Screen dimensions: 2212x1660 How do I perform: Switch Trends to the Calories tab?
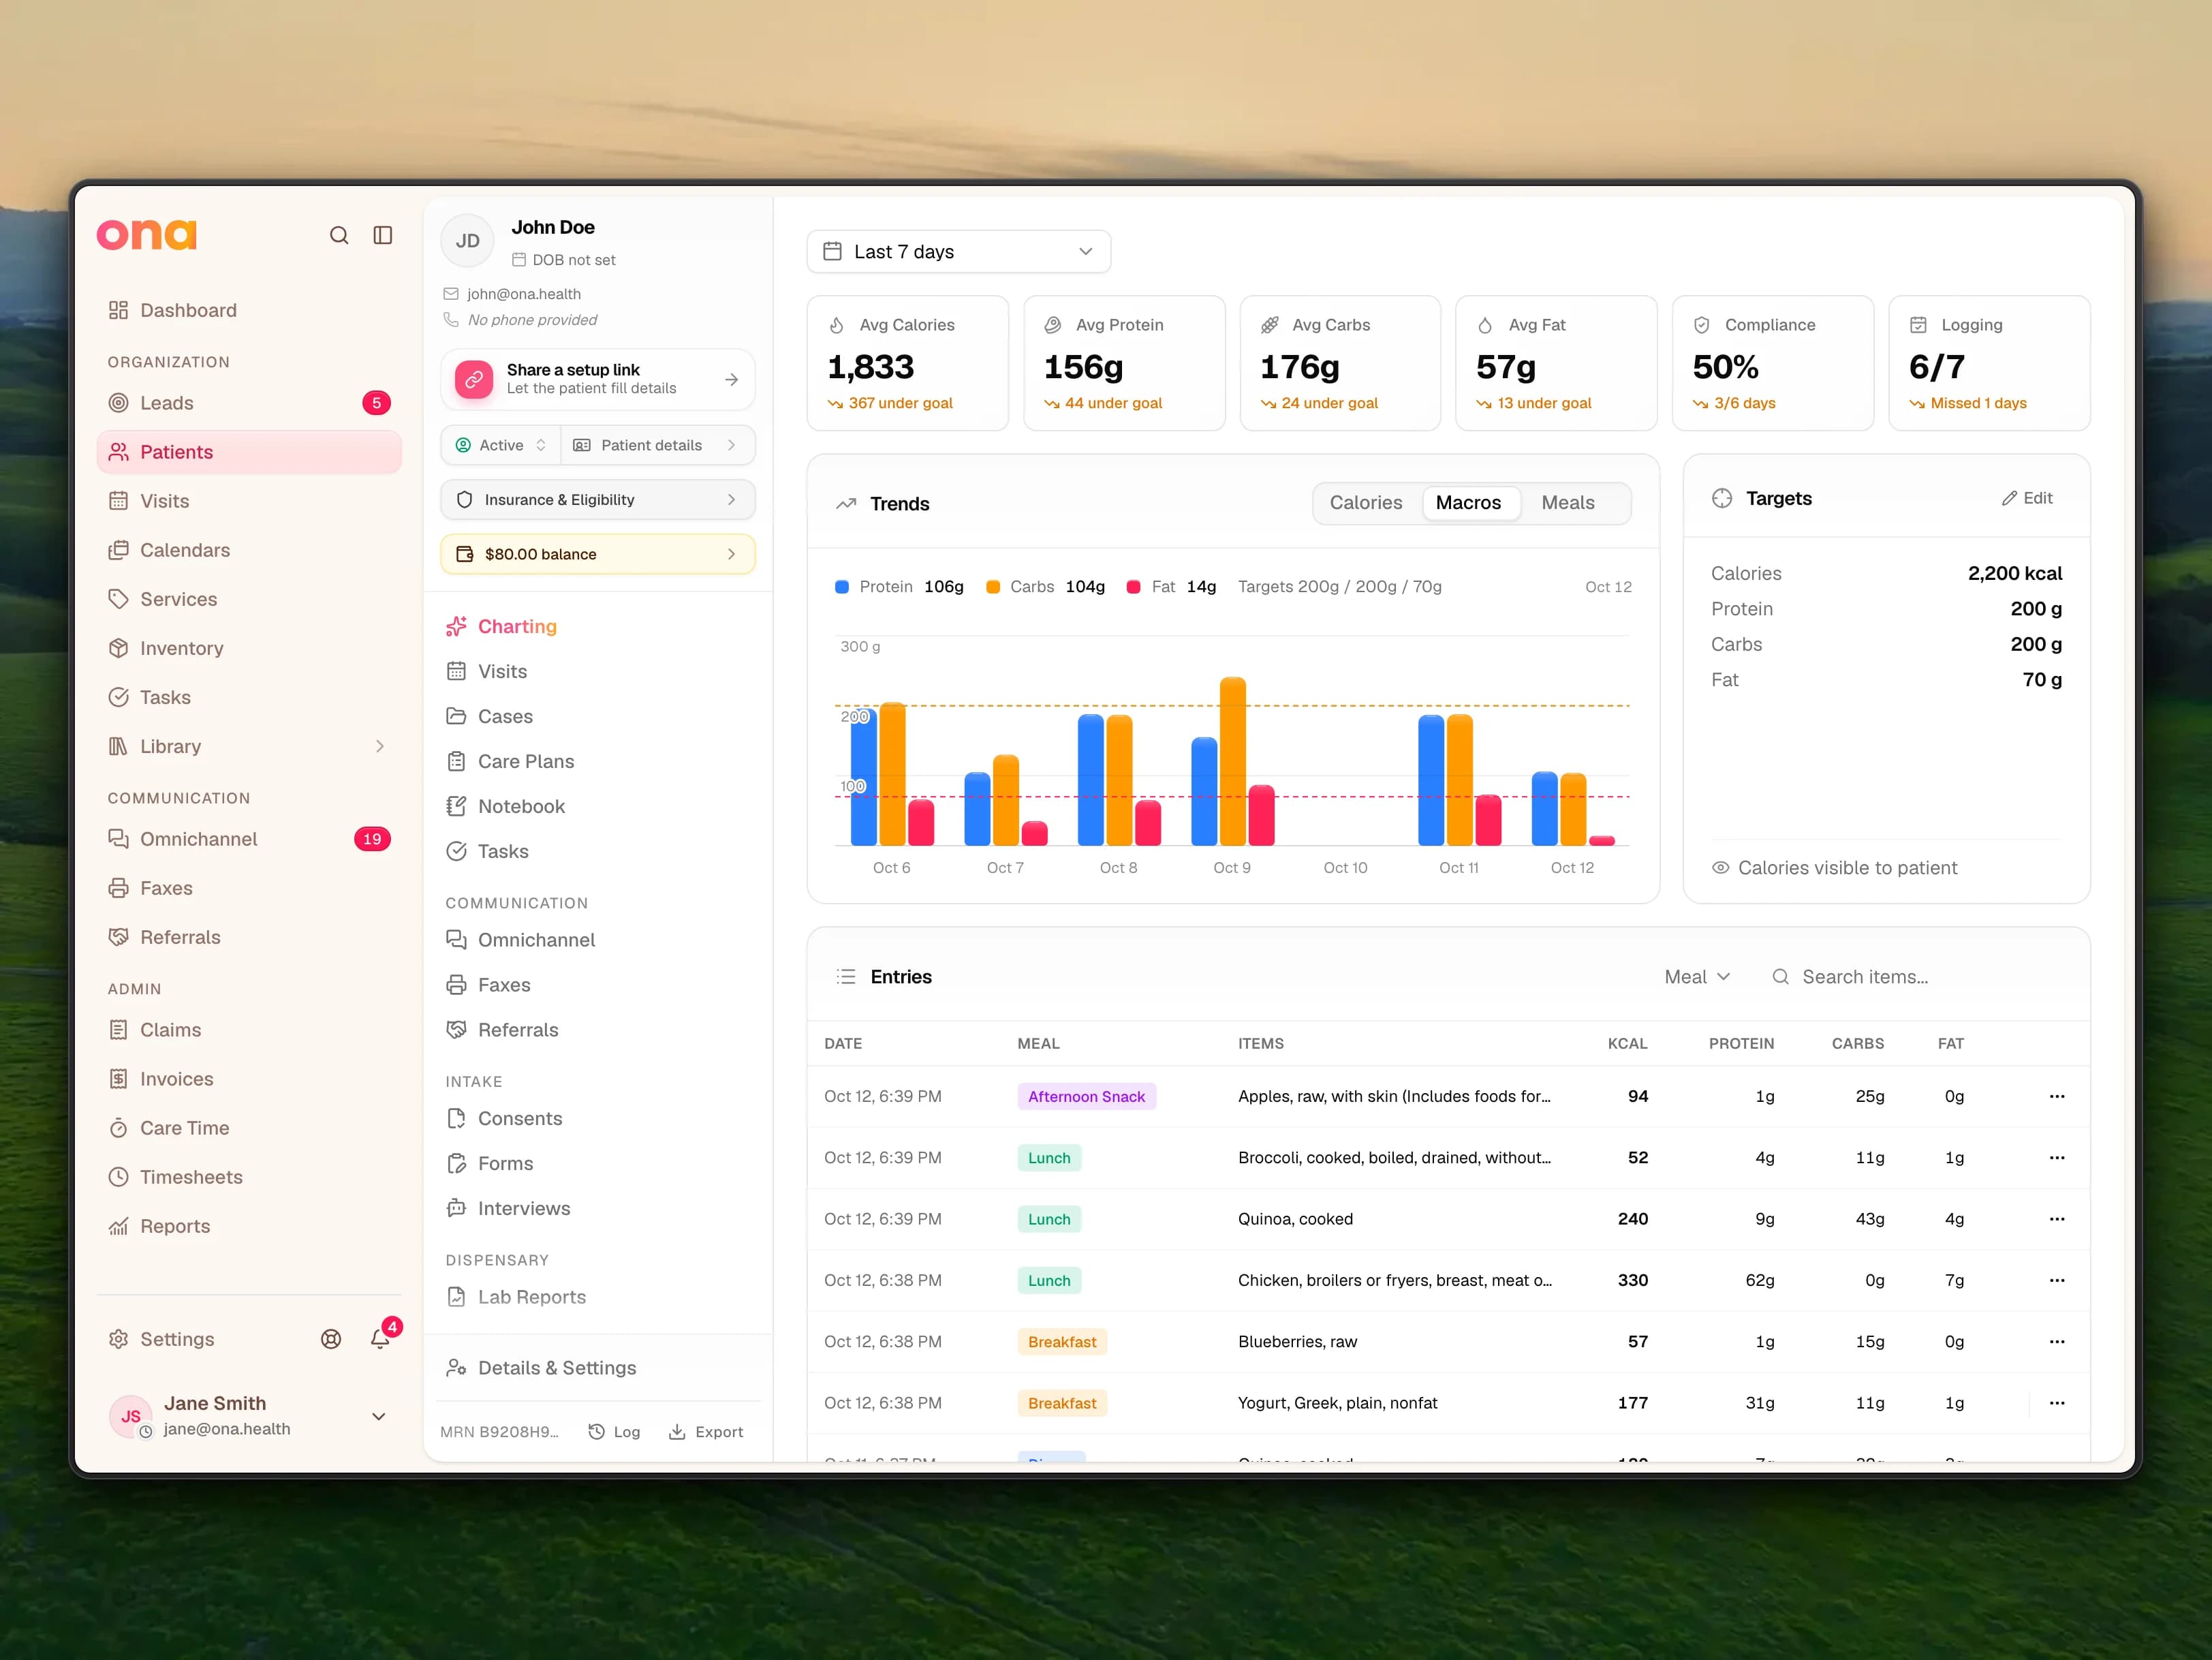click(1366, 503)
